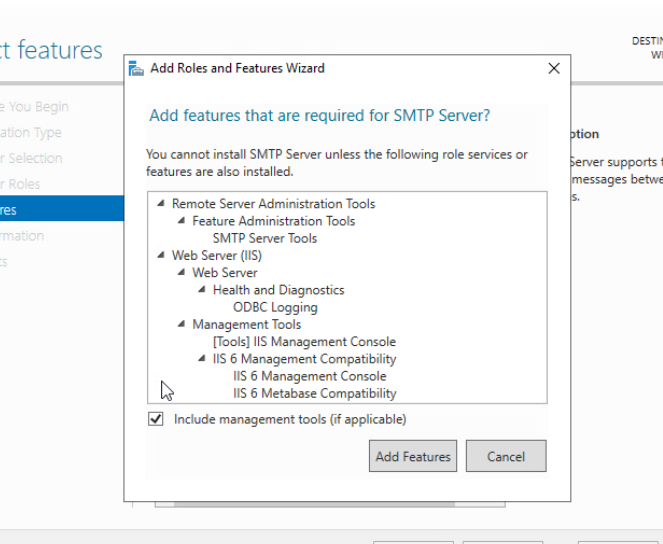Collapse the Web Server sub-node
Screen dimensions: 663x544
(181, 272)
